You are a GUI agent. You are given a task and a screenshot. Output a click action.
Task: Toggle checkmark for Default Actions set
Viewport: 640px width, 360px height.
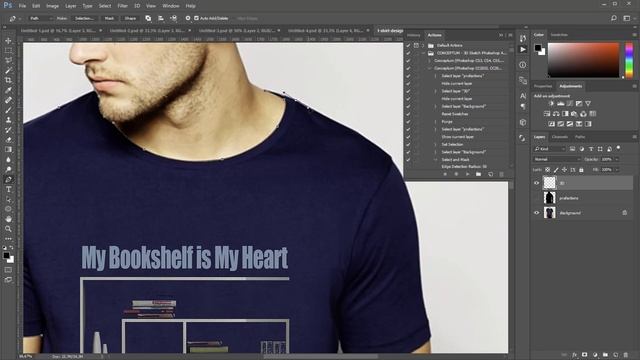pos(408,45)
